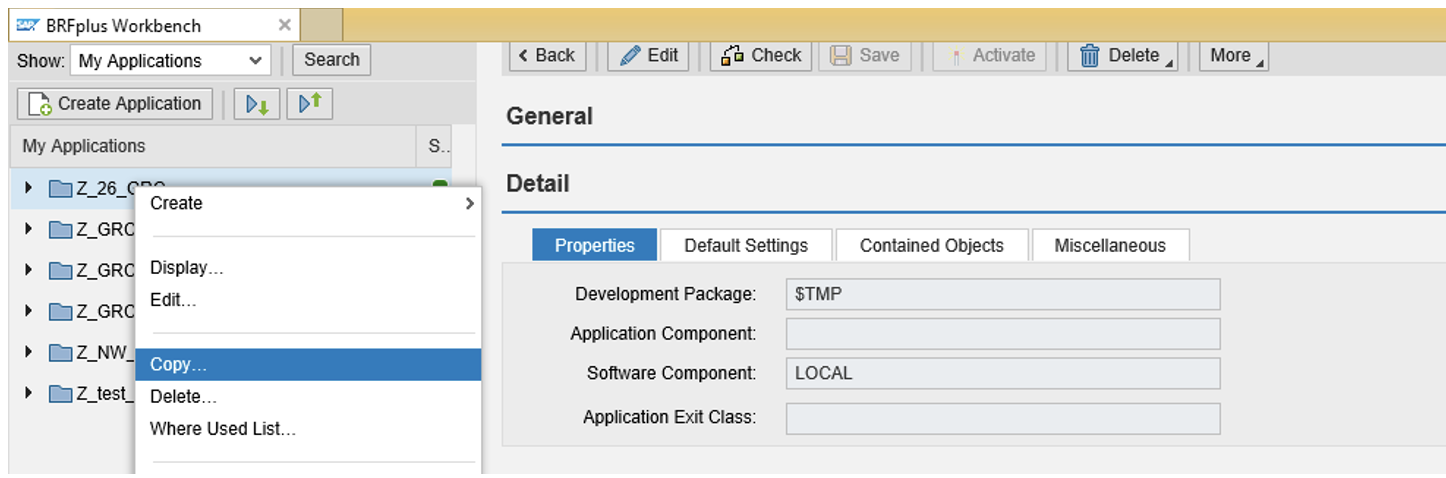Click the Edit toolbar button

649,56
